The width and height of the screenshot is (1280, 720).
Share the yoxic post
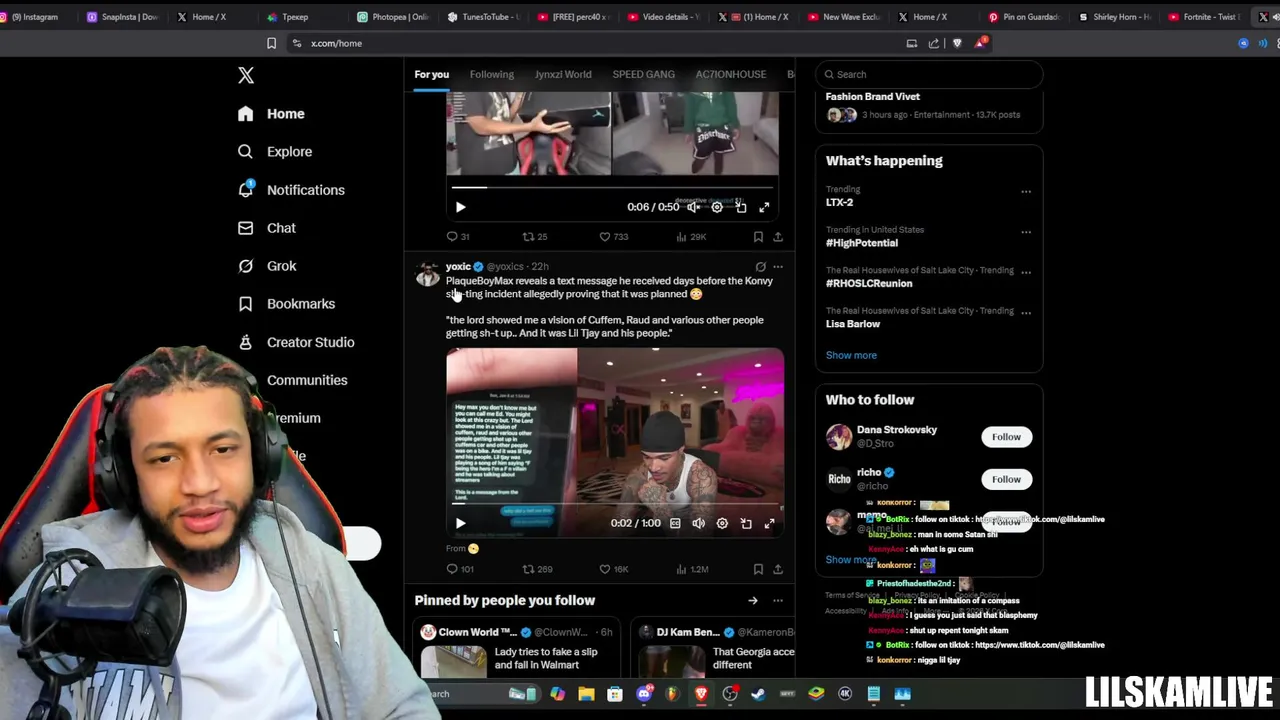coord(777,569)
